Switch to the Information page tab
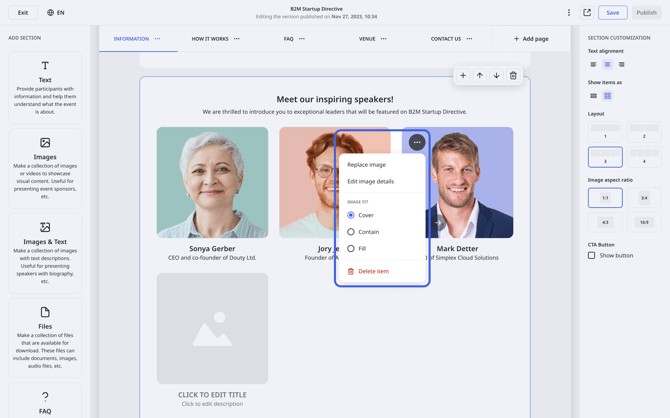The width and height of the screenshot is (670, 418). 131,38
